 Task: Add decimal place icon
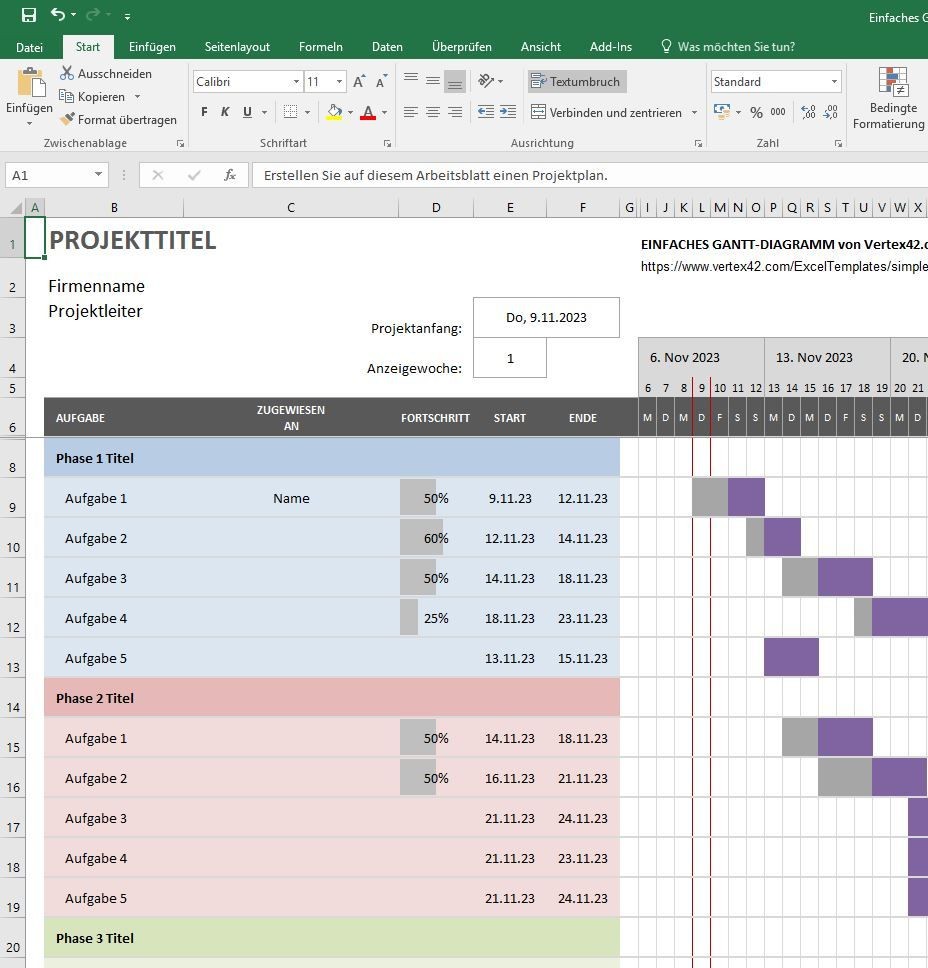pyautogui.click(x=808, y=112)
